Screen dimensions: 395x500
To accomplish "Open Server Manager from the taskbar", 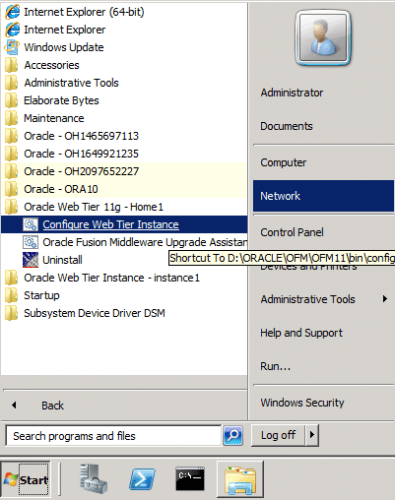I will [x=93, y=479].
